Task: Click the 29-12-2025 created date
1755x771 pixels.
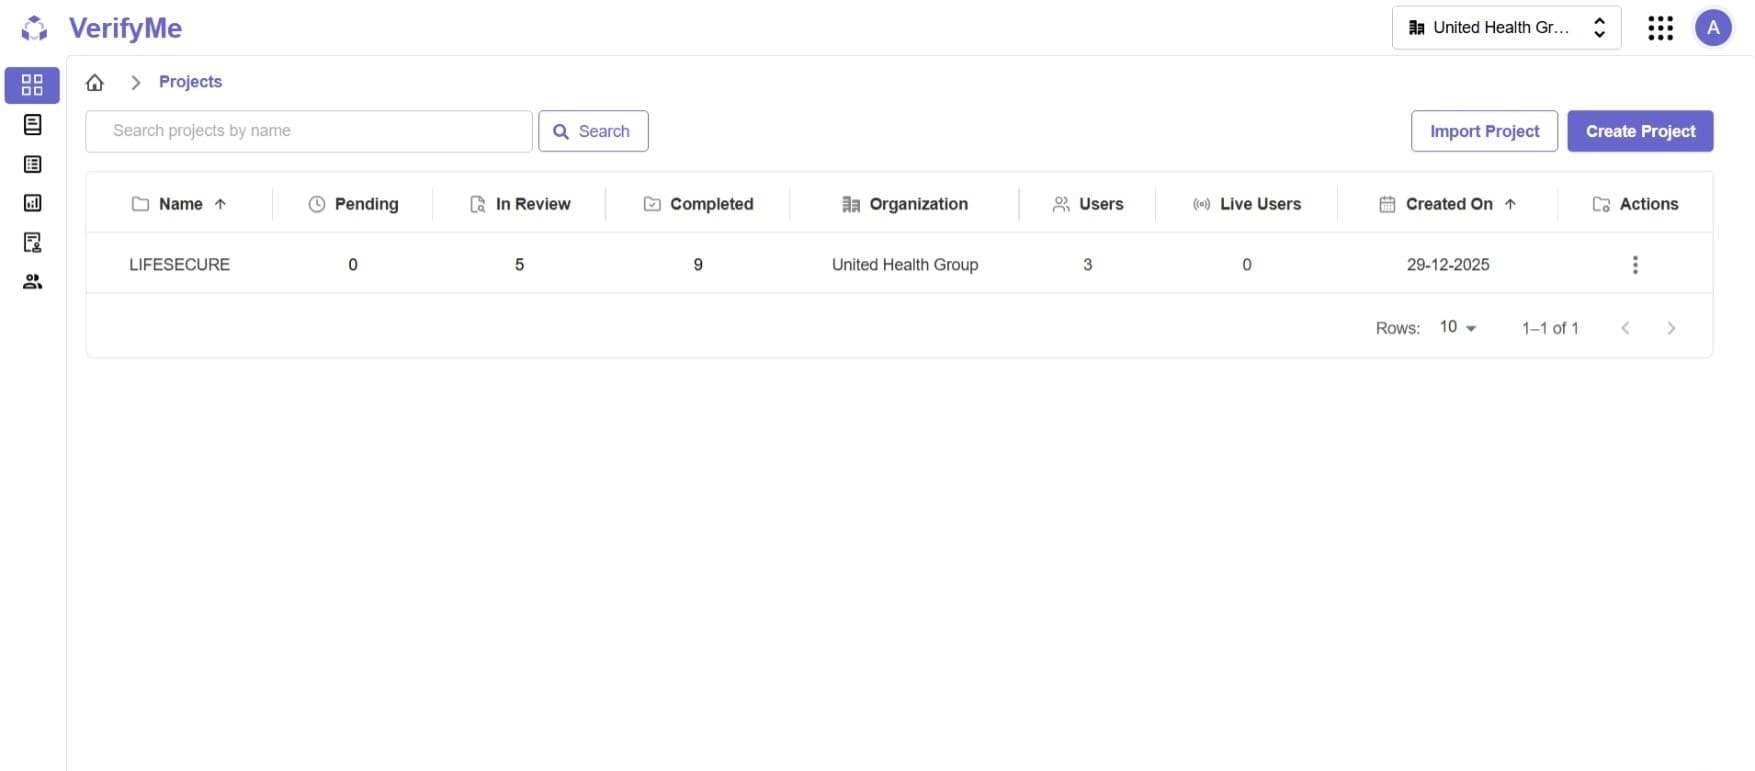Action: click(x=1448, y=265)
